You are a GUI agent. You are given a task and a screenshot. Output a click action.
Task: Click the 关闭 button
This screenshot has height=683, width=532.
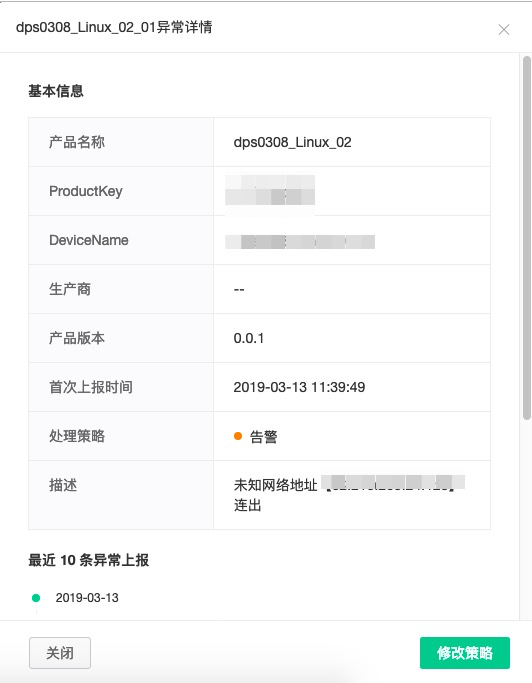coord(60,653)
